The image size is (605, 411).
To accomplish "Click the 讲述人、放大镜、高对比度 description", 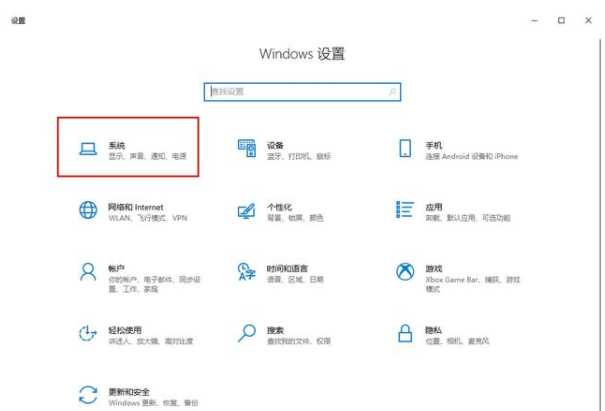I will pyautogui.click(x=150, y=341).
